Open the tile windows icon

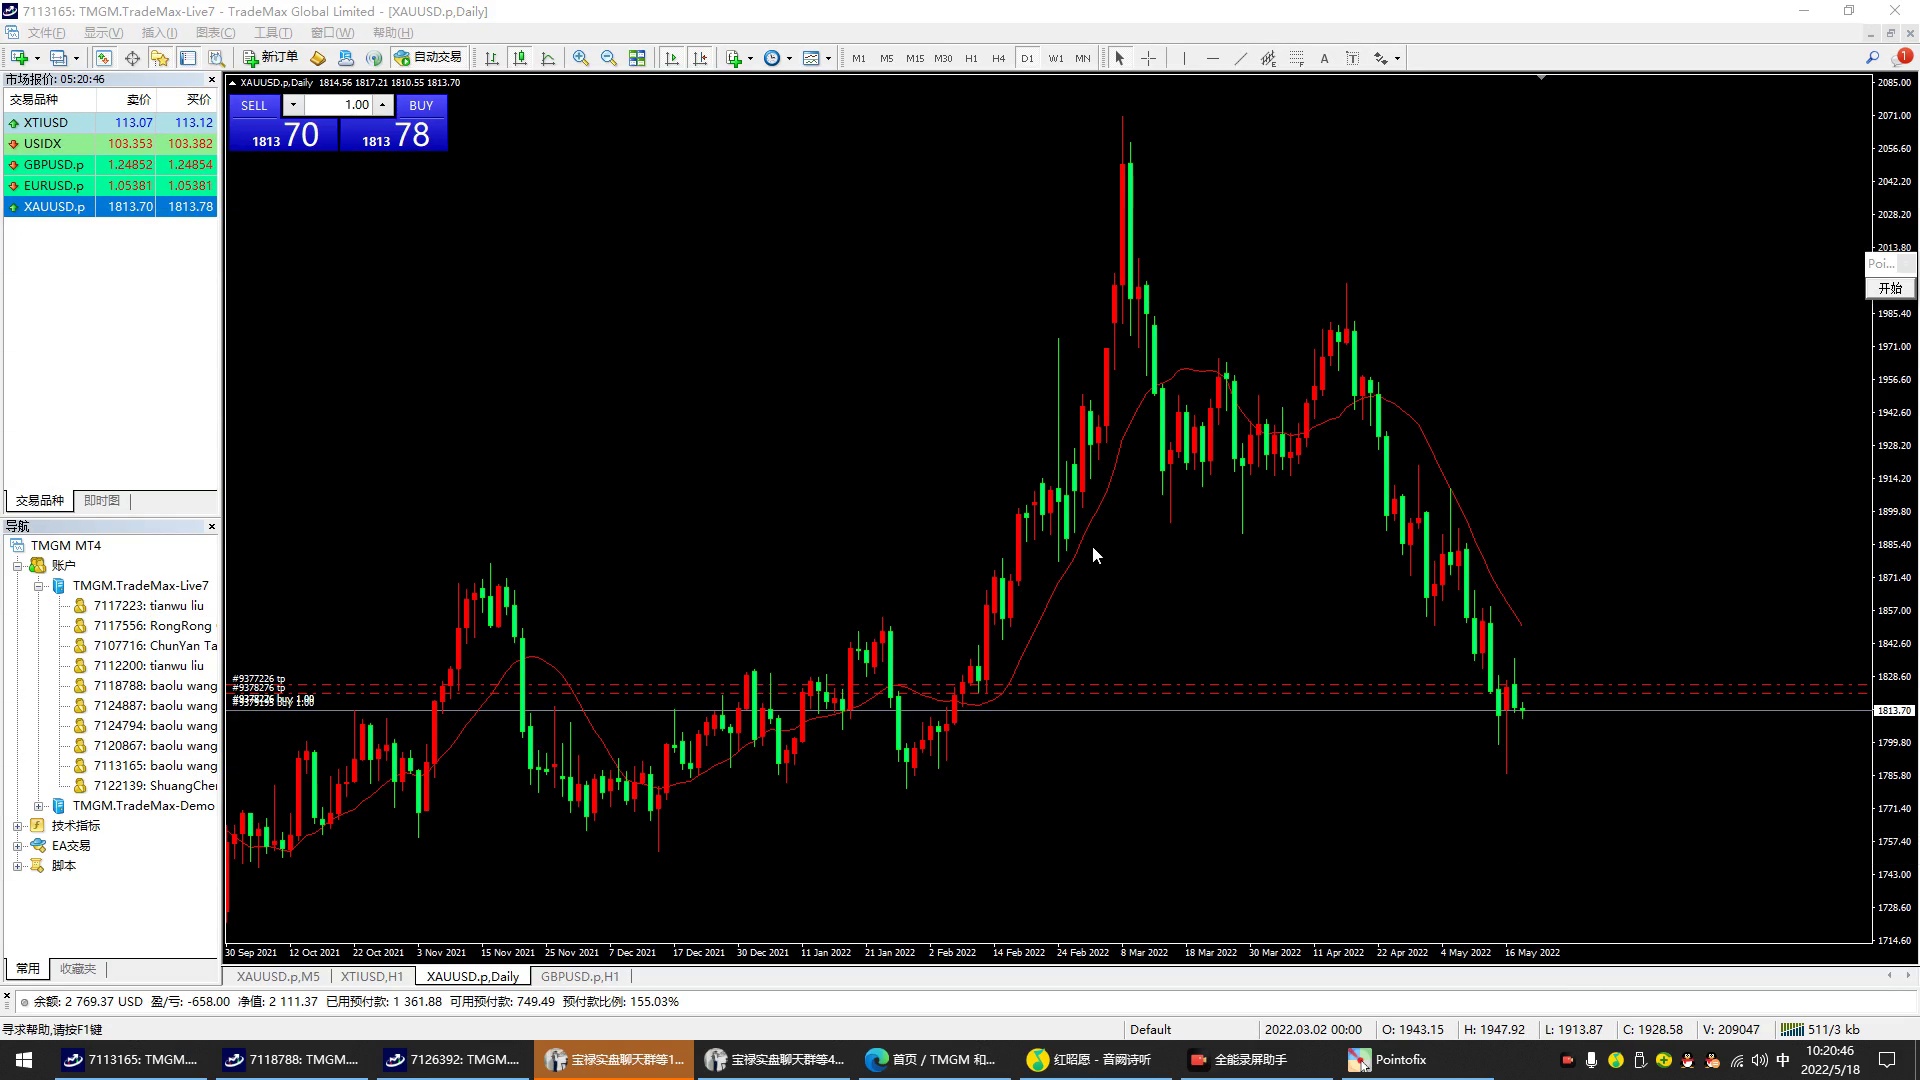tap(637, 58)
